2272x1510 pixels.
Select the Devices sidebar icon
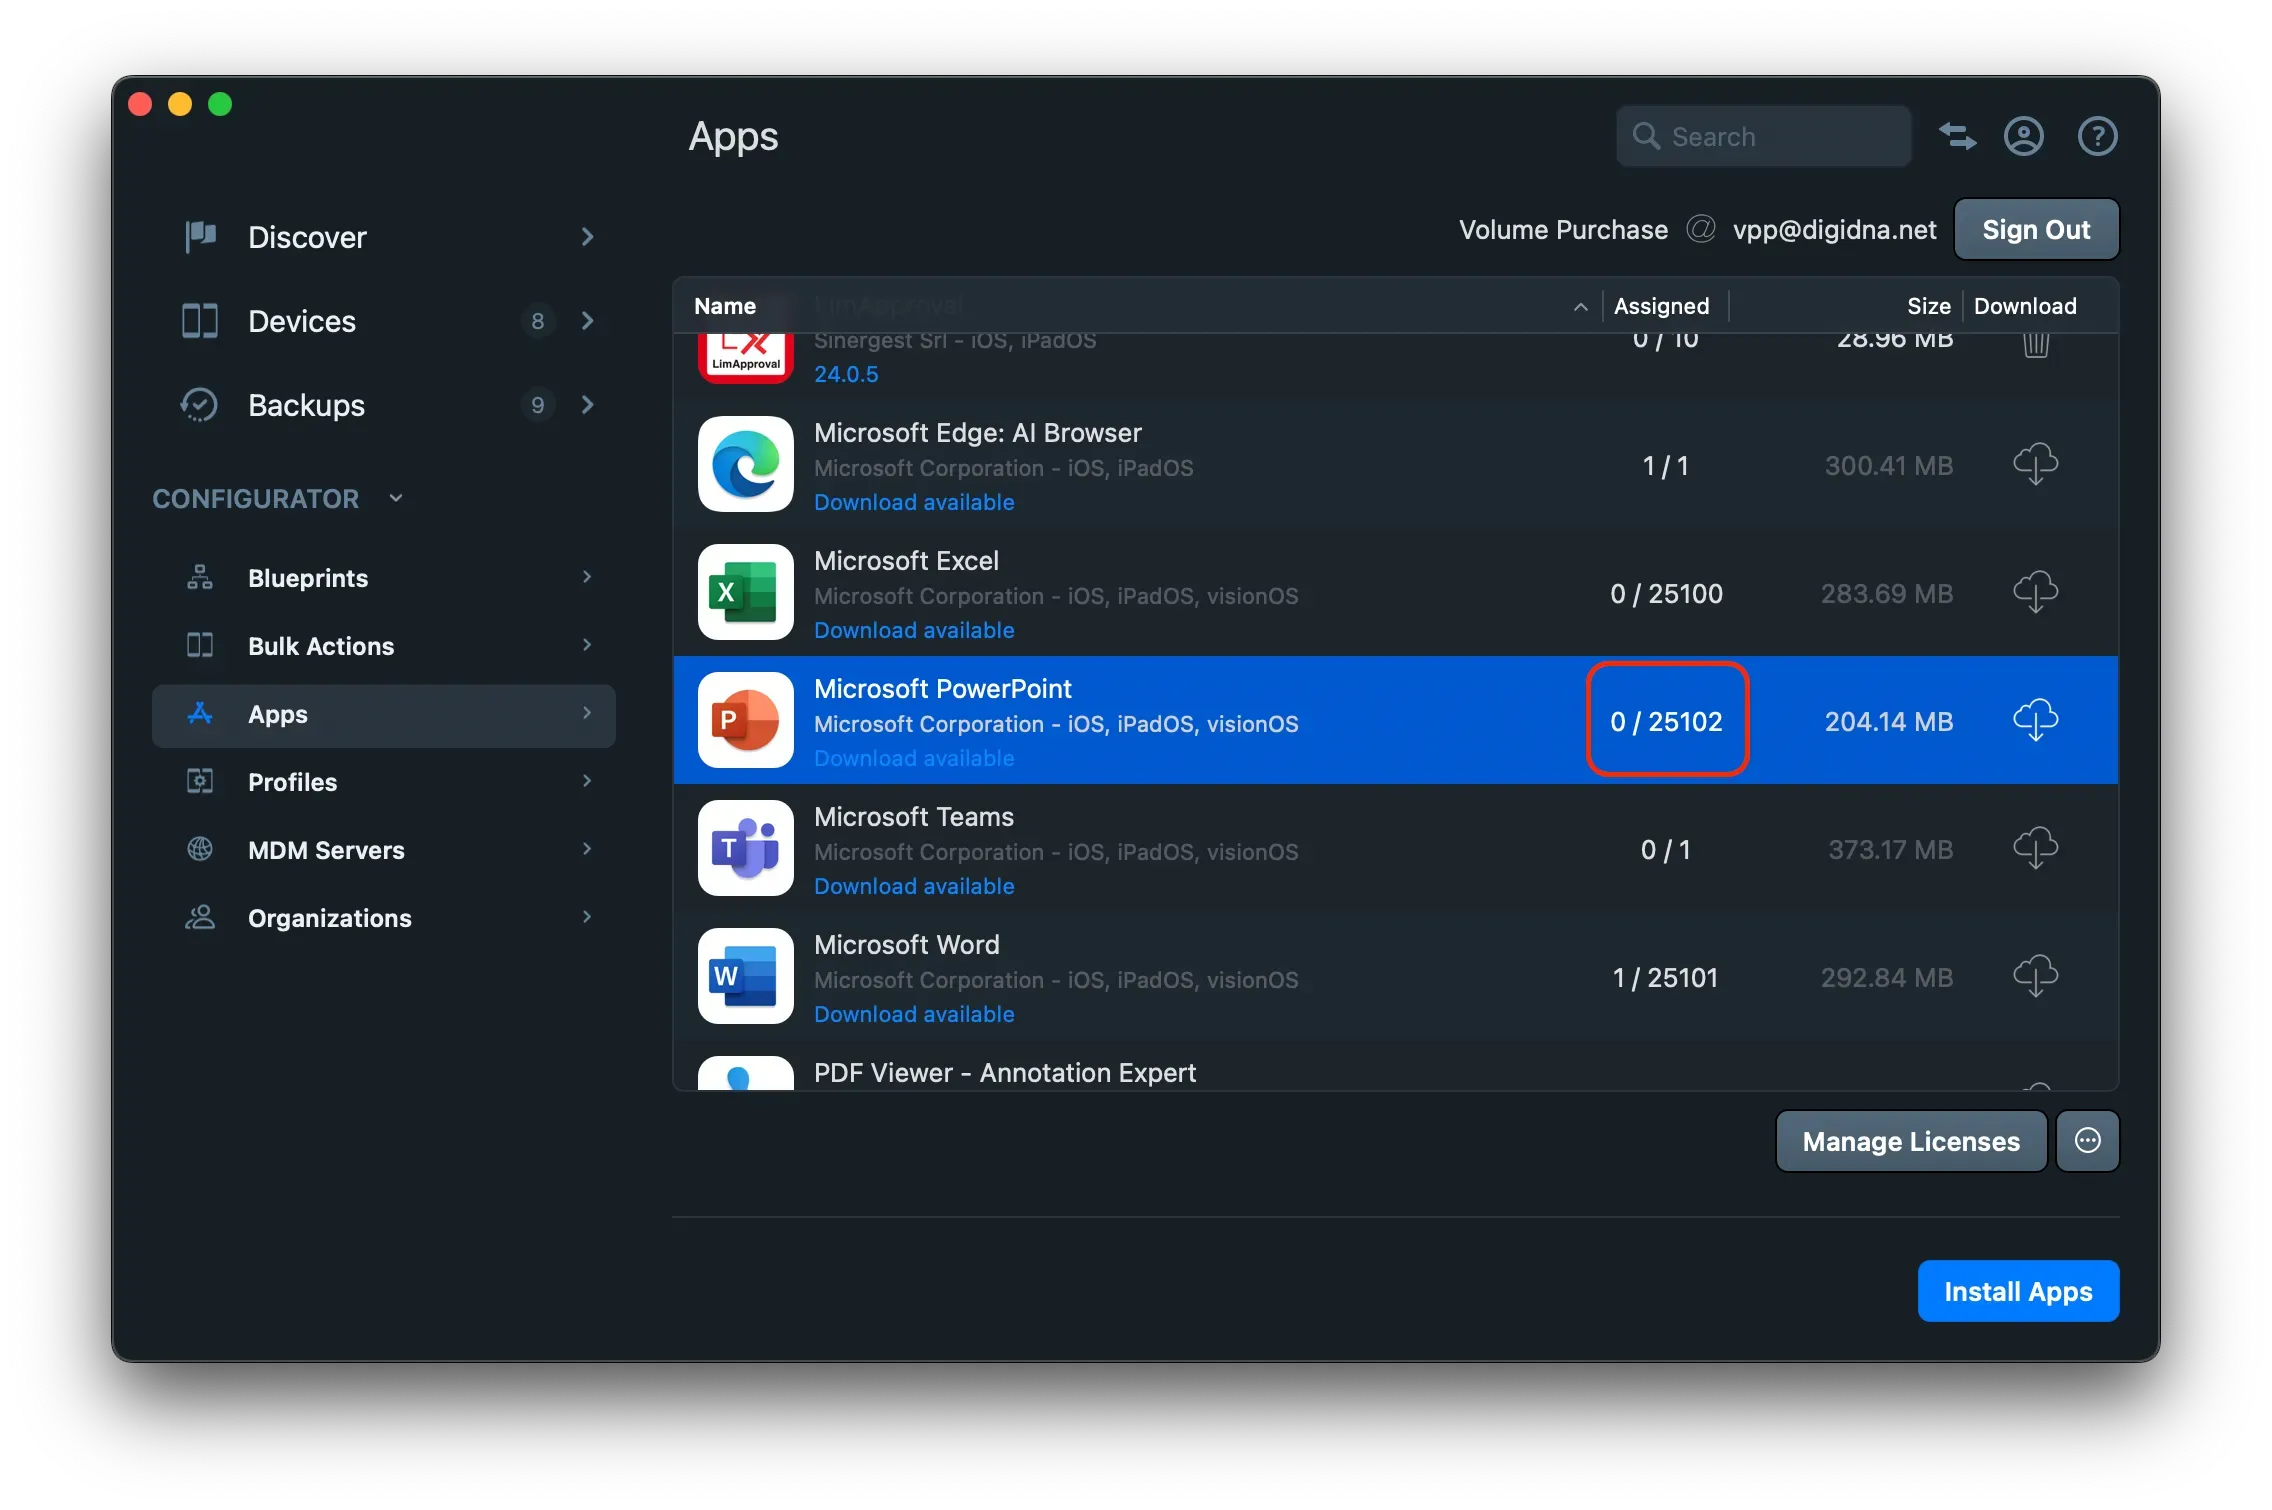[199, 321]
